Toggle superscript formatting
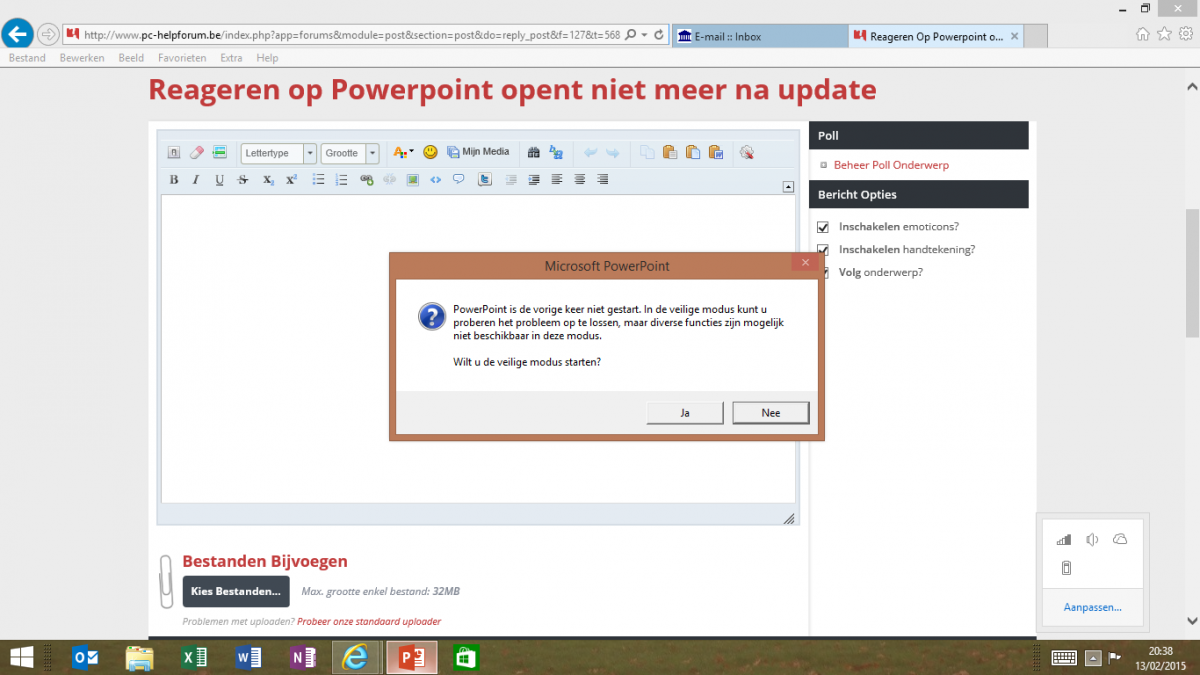 291,180
